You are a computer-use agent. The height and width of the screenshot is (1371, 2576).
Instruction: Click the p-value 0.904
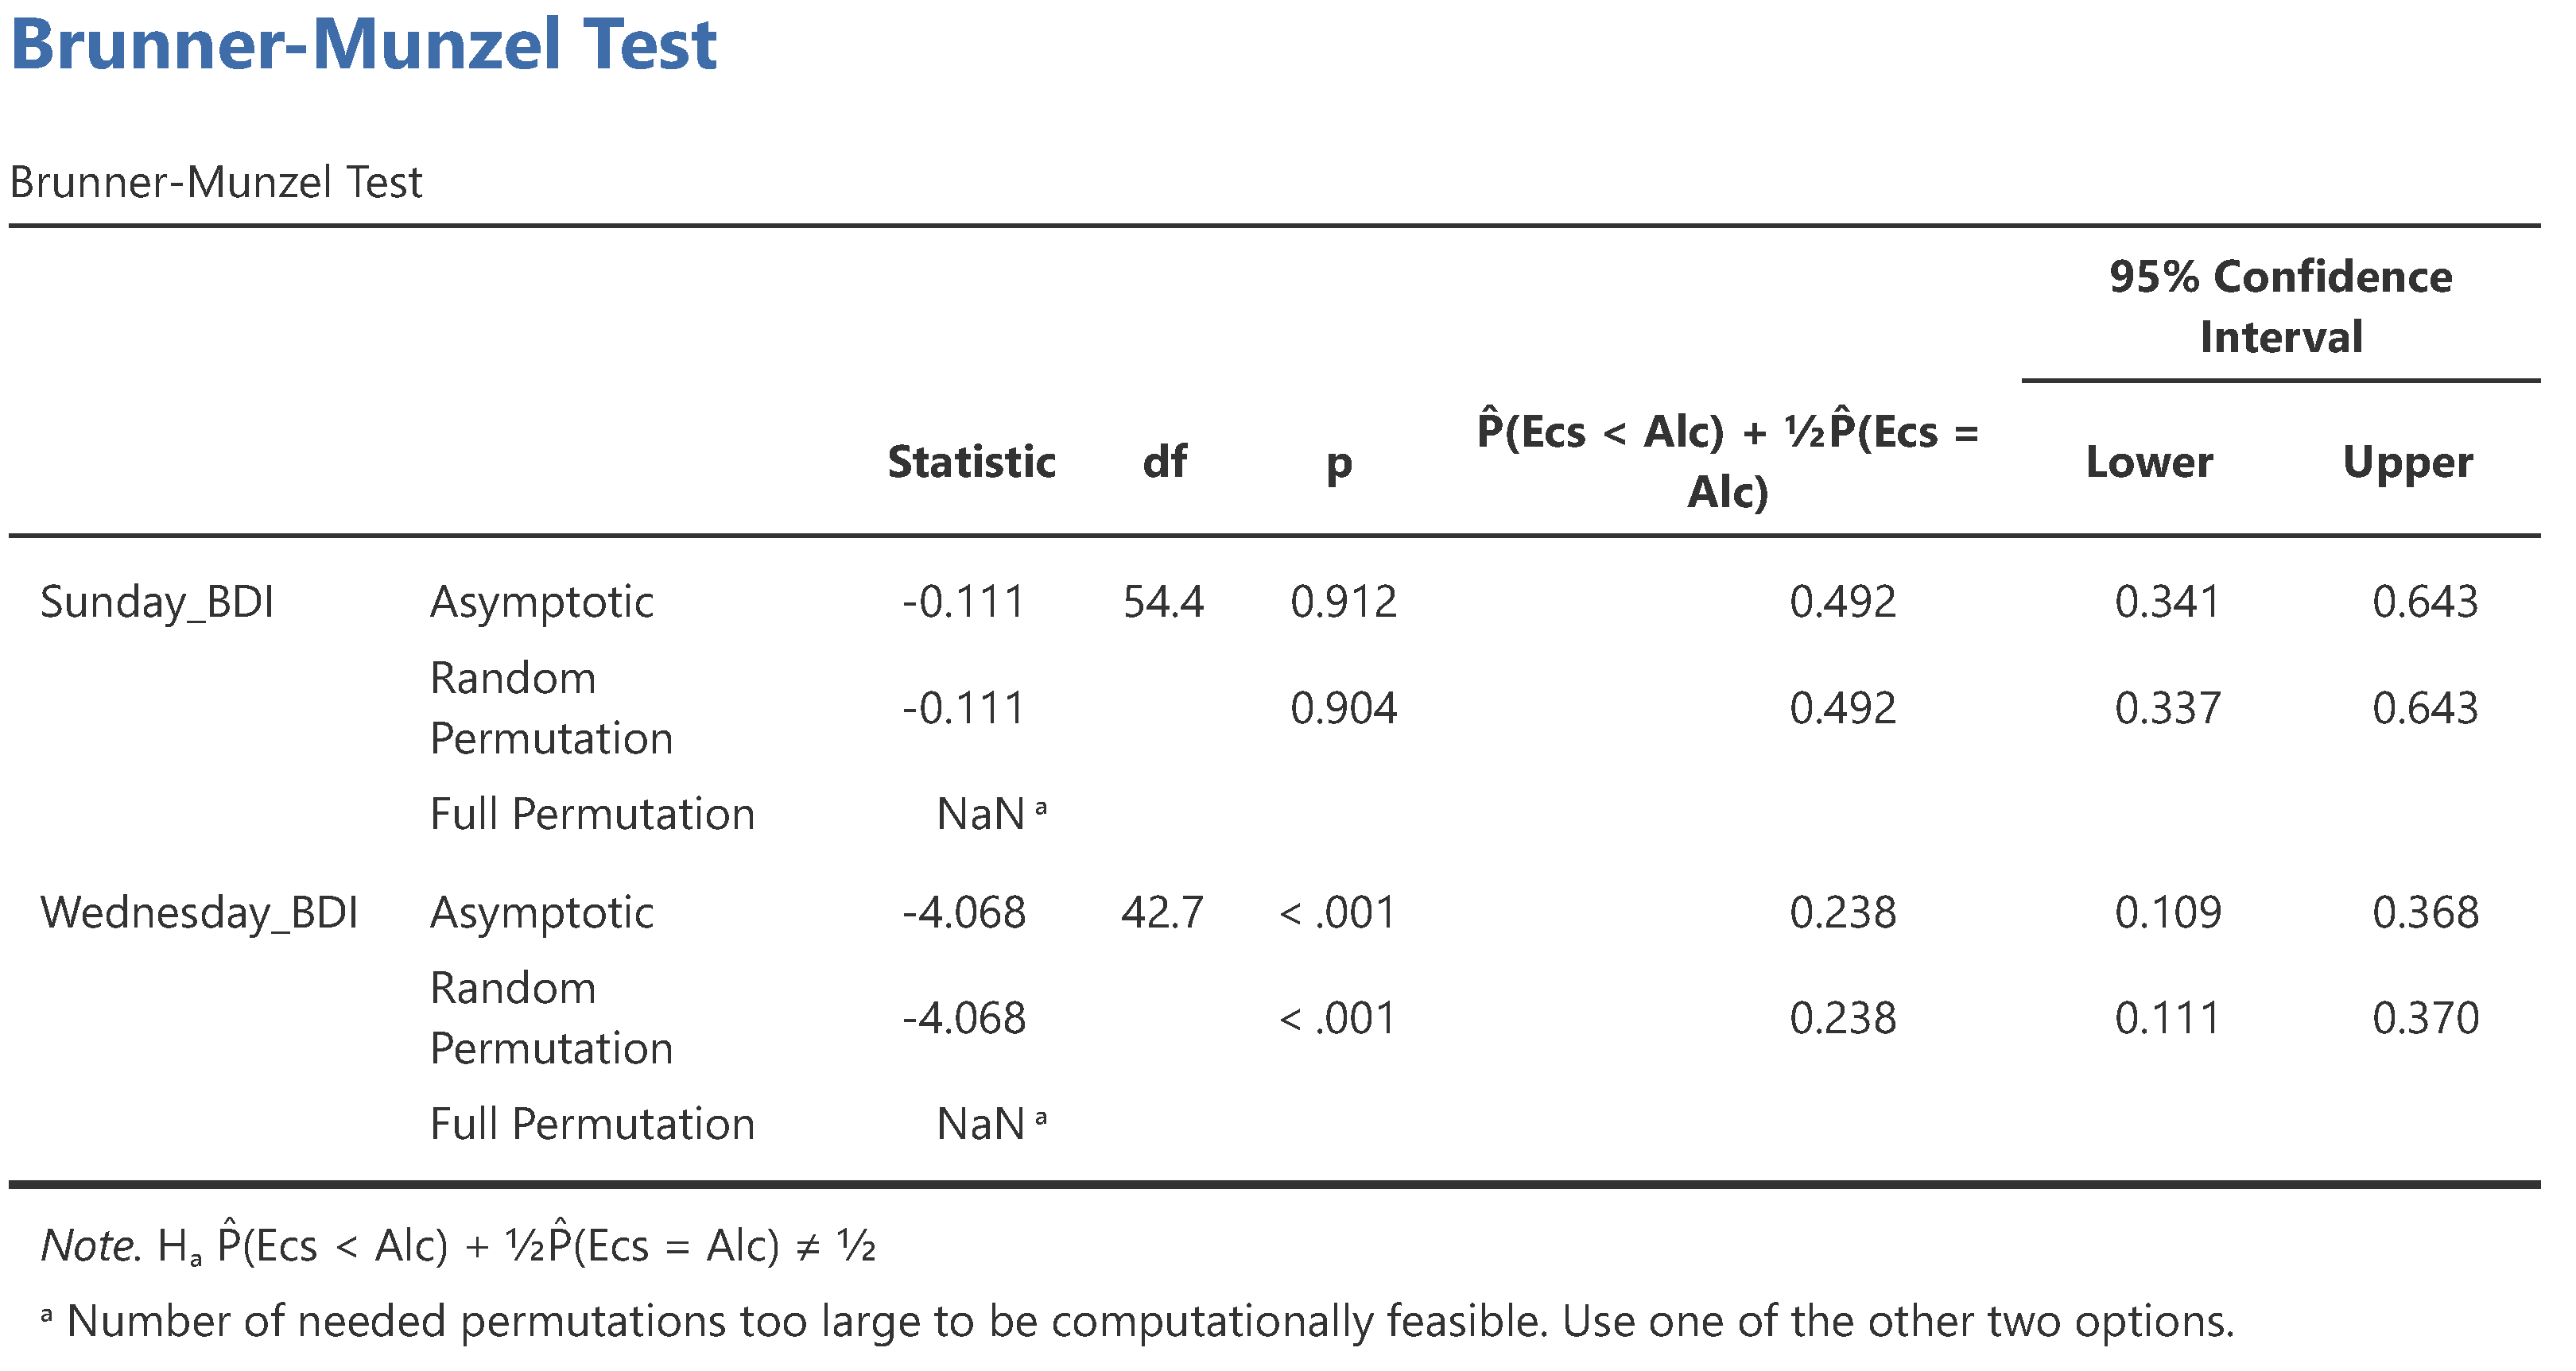(1343, 708)
